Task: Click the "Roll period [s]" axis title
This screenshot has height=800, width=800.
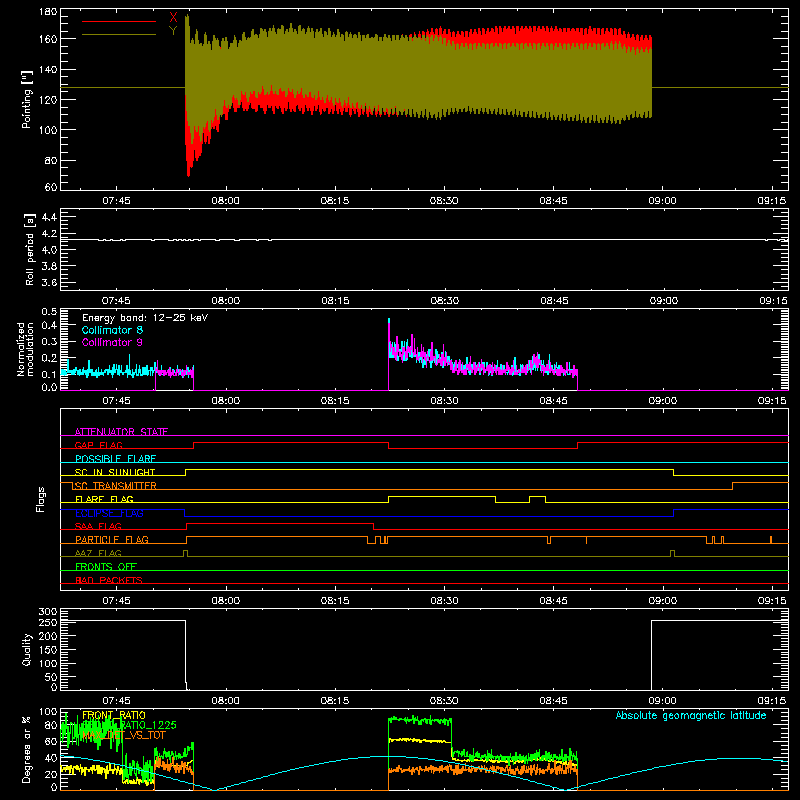Action: [x=29, y=249]
